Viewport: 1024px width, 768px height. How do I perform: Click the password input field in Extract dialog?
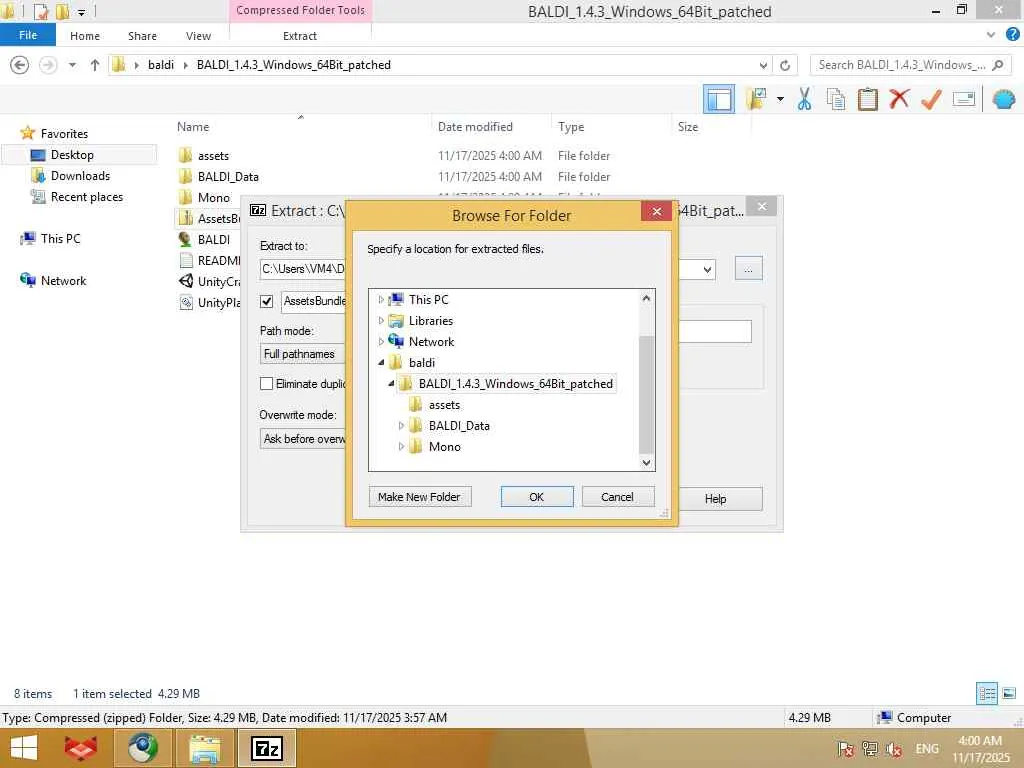(x=715, y=332)
